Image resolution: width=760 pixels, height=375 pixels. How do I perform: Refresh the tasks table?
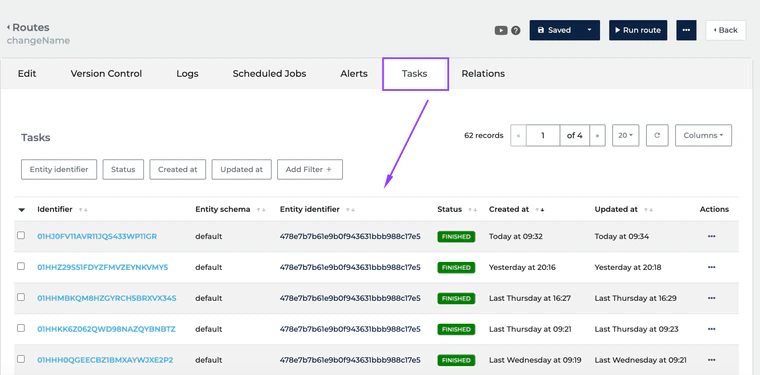pyautogui.click(x=657, y=136)
